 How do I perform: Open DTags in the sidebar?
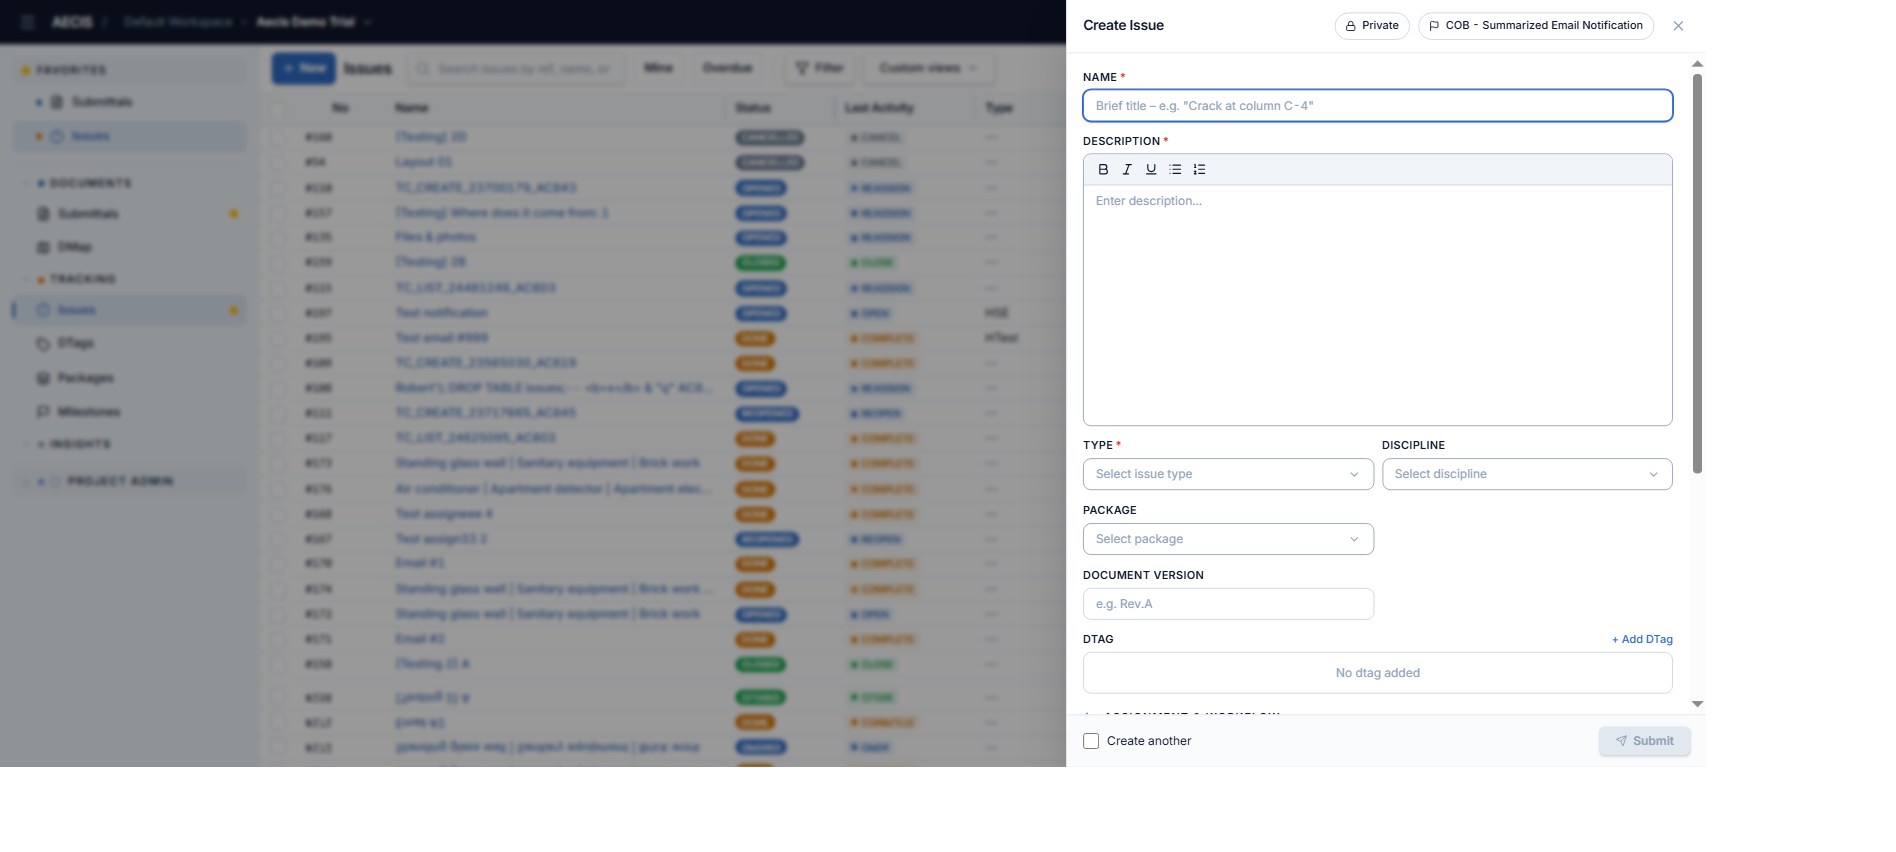[x=75, y=343]
